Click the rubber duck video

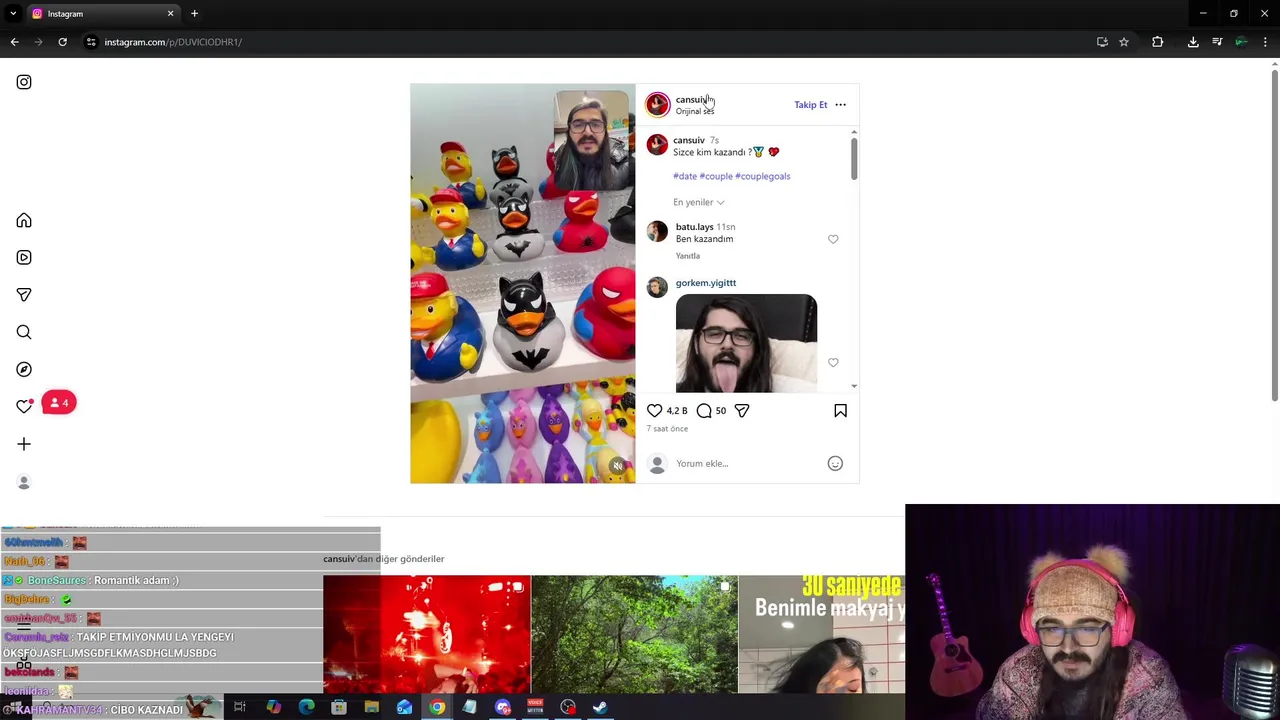coord(522,283)
